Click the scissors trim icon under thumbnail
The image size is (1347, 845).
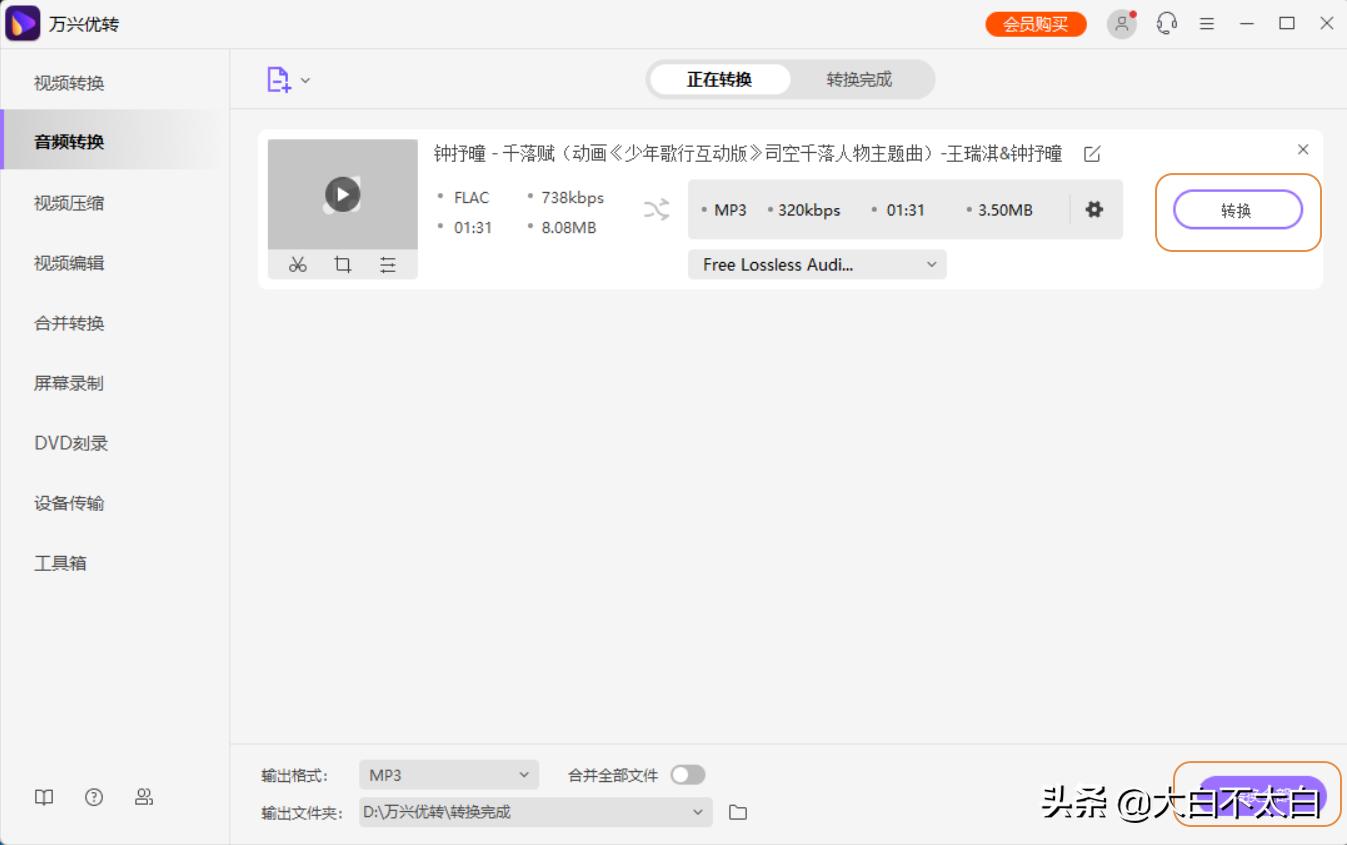pos(297,265)
